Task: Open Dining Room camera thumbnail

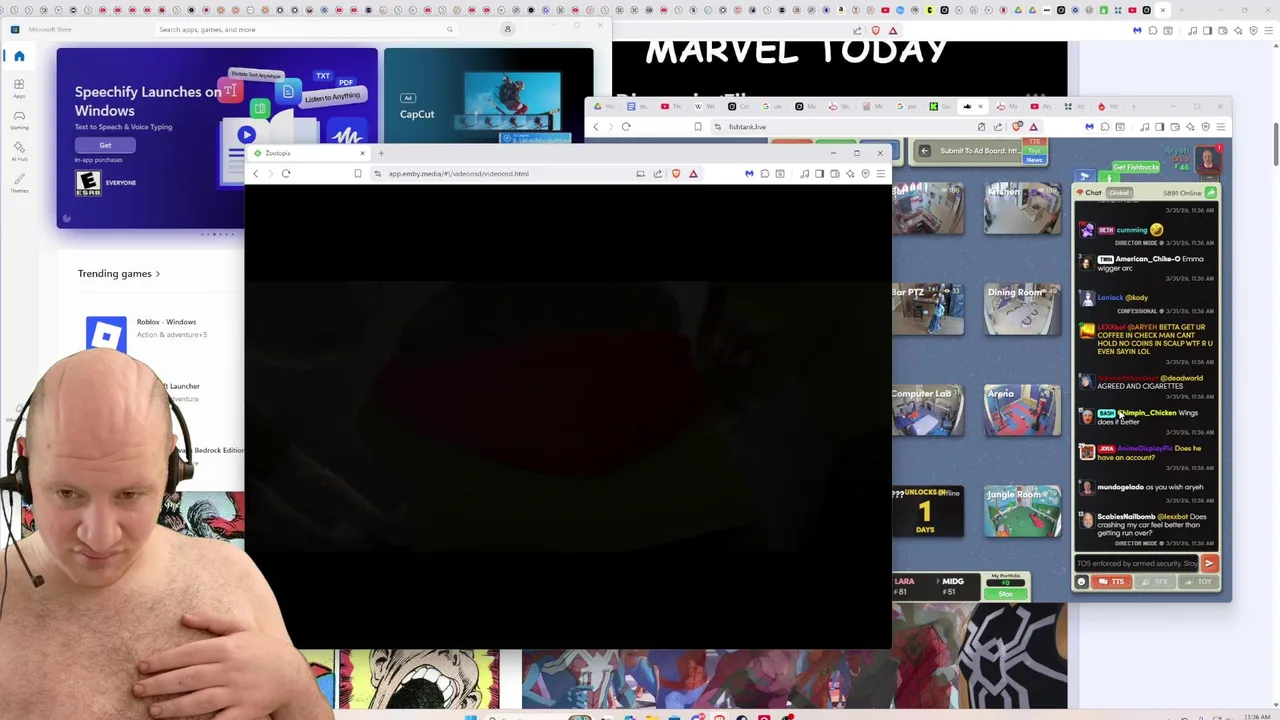Action: (1022, 309)
